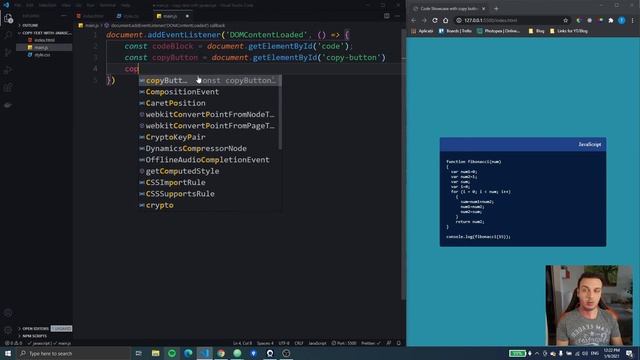Viewport: 640px width, 360px height.
Task: Open the Photopea bookmark
Action: tap(499, 31)
